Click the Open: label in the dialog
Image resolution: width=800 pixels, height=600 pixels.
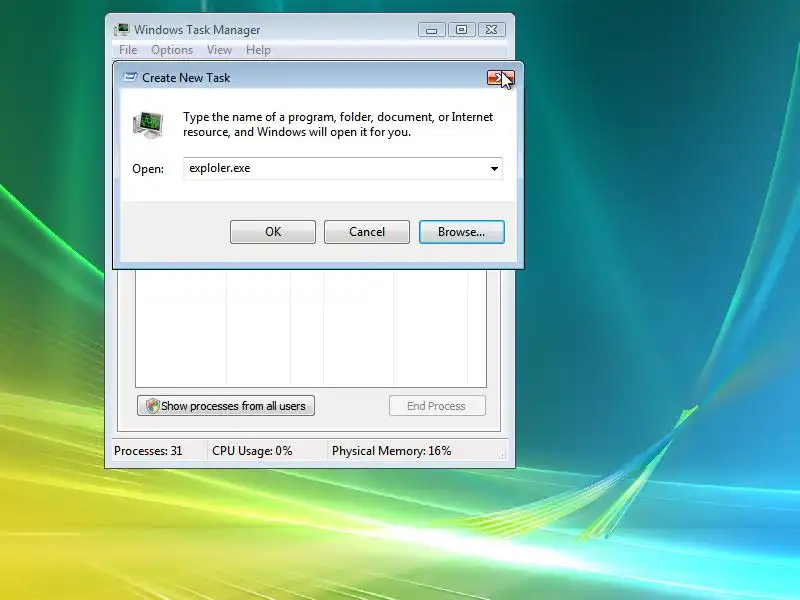coord(148,169)
